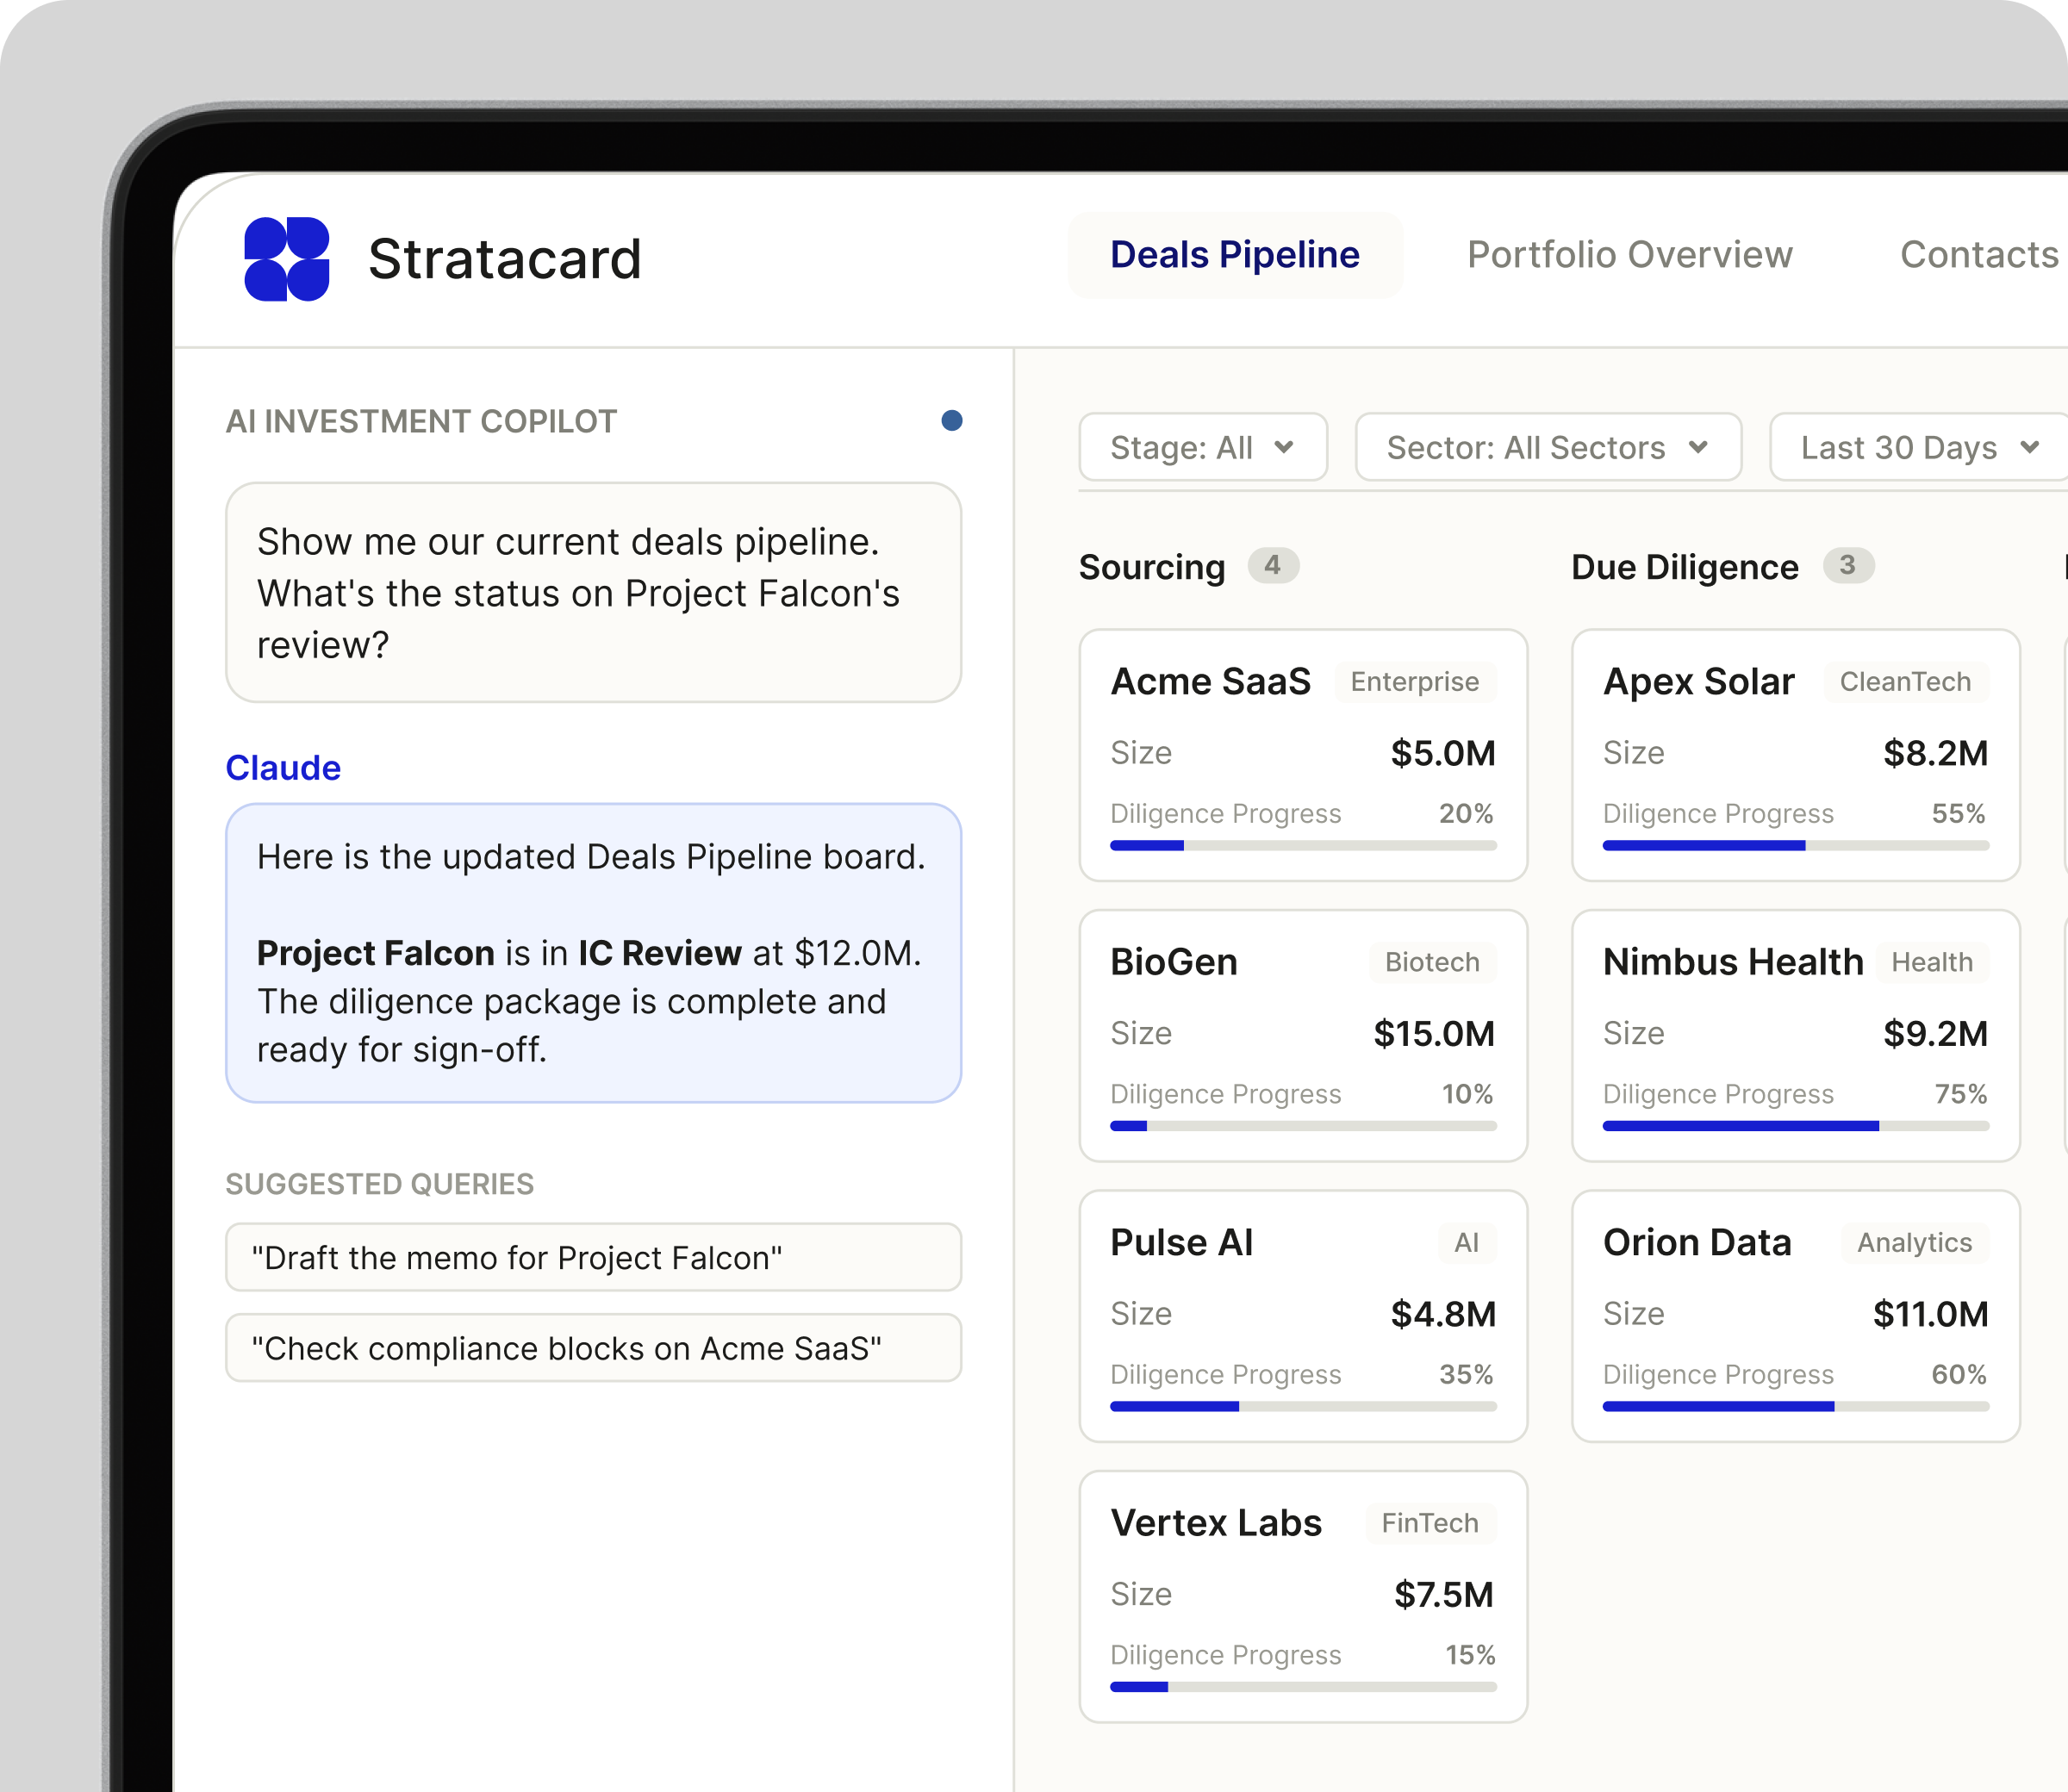Click the CleanTech tag on Apex Solar
This screenshot has width=2068, height=1792.
[x=1906, y=681]
